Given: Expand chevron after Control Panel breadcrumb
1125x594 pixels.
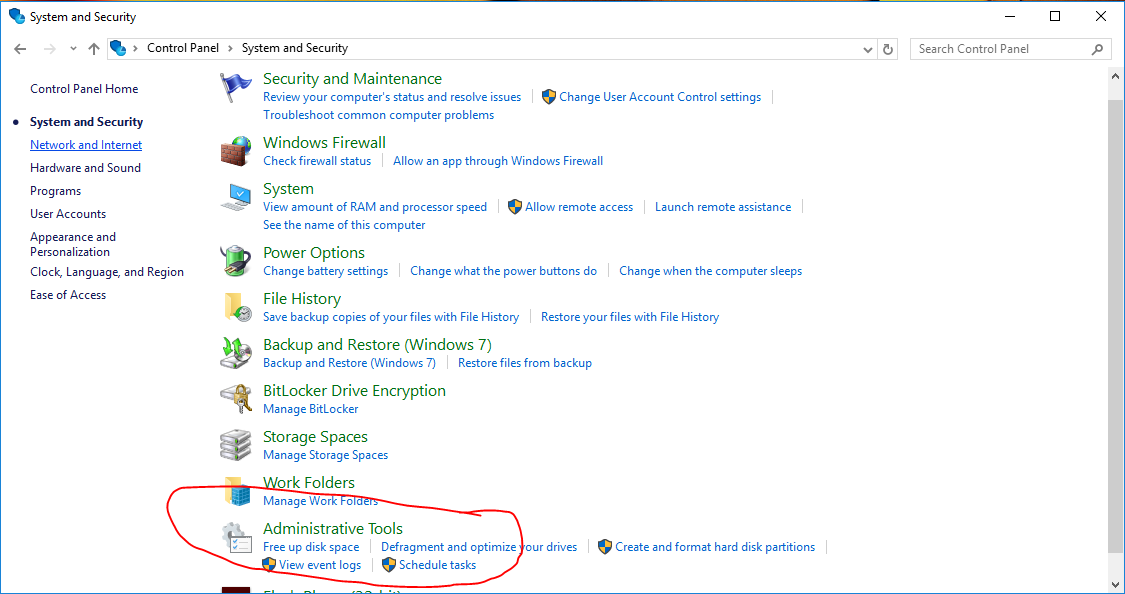Looking at the screenshot, I should click(x=230, y=48).
